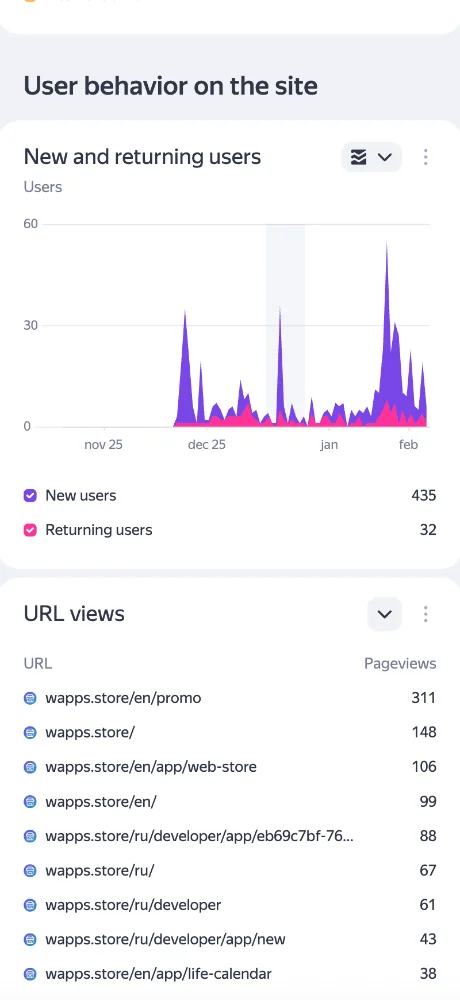The width and height of the screenshot is (460, 1000).
Task: Open three-dot menu of URL views widget
Action: (426, 614)
